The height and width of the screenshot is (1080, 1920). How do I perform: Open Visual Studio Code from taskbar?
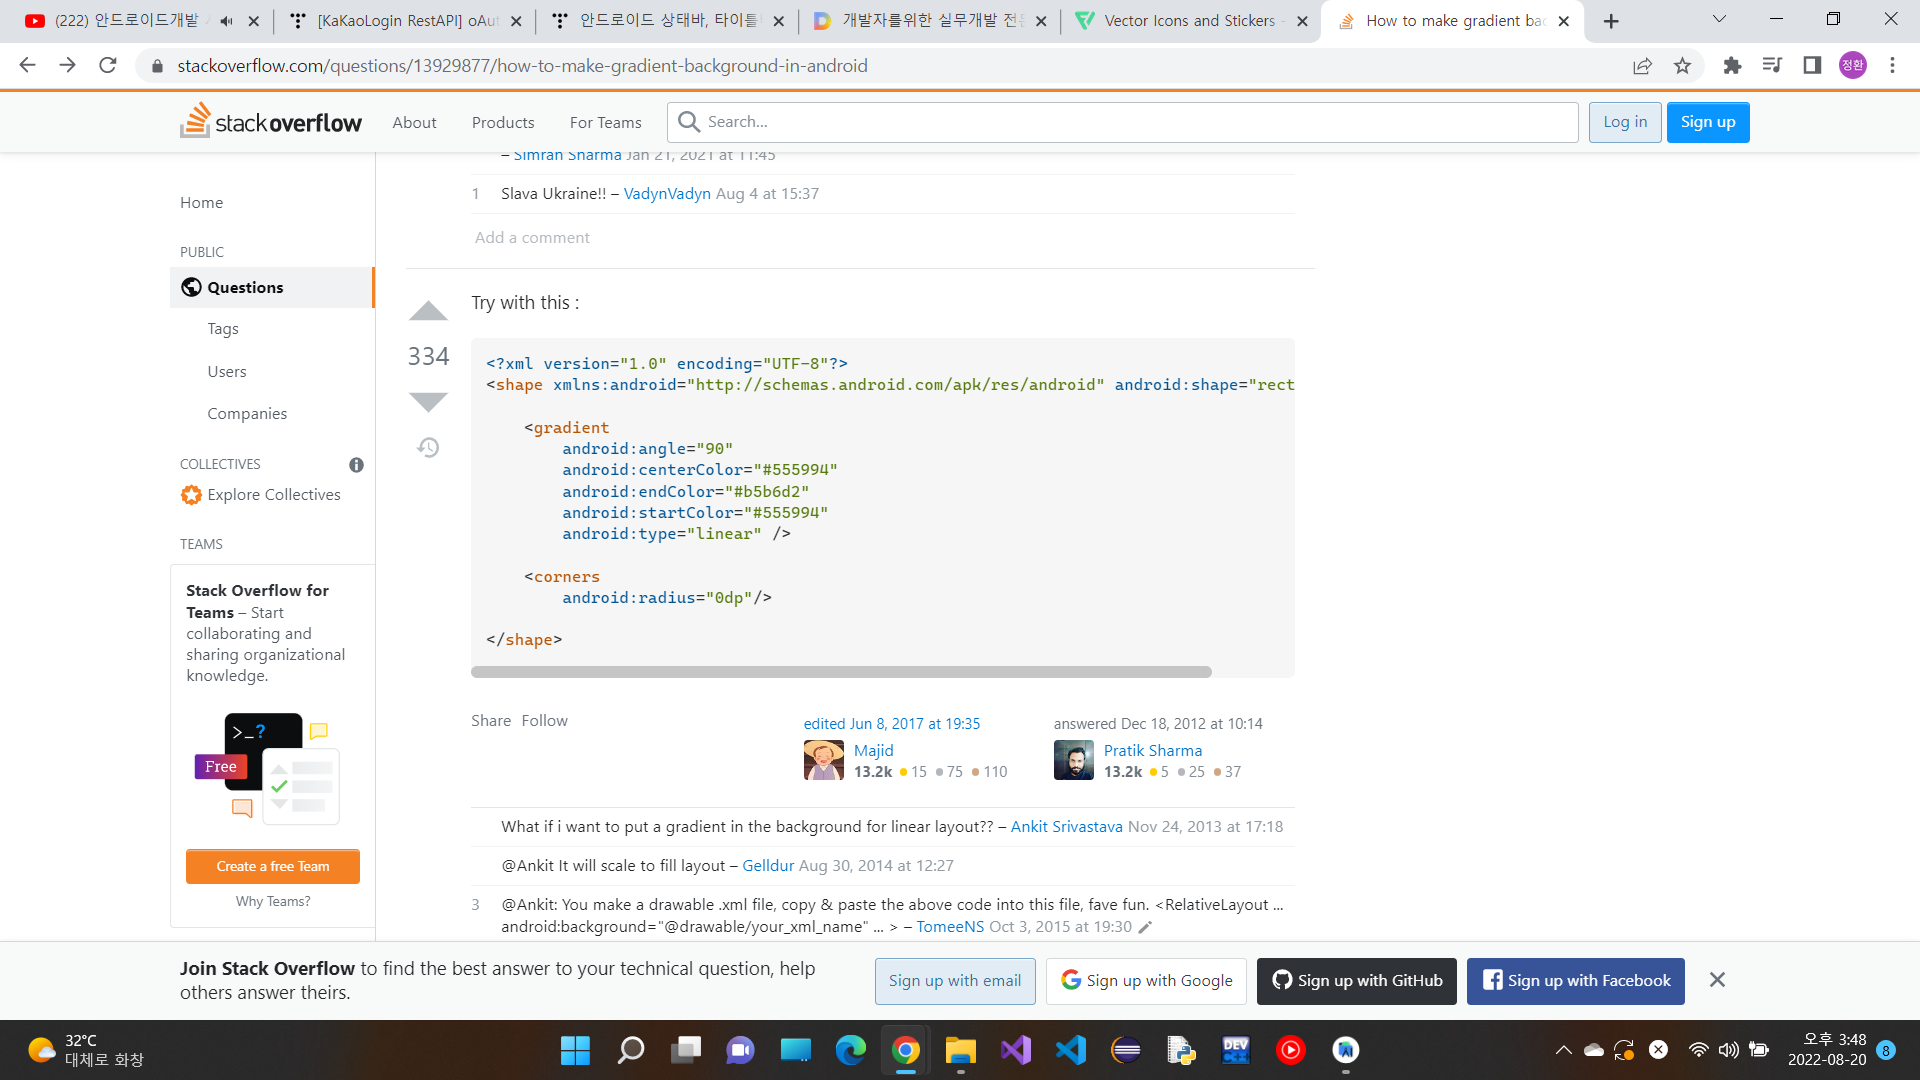1070,1050
